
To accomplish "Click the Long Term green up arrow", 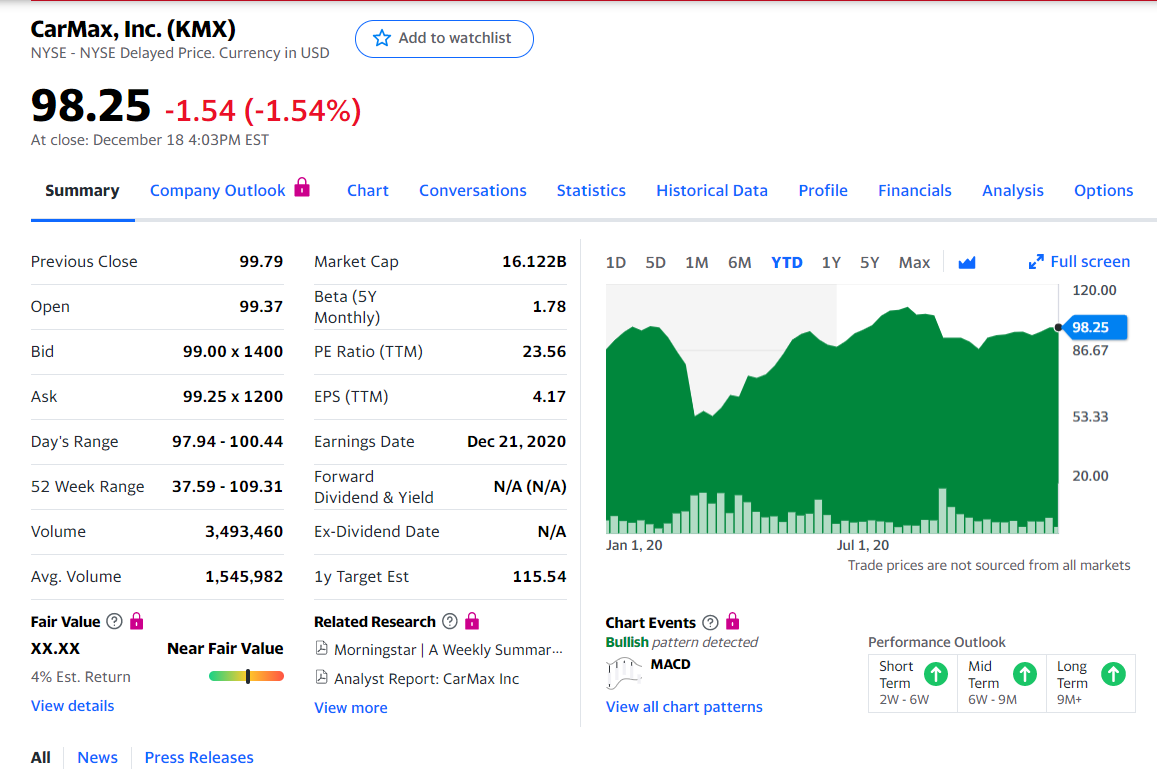I will [x=1113, y=673].
